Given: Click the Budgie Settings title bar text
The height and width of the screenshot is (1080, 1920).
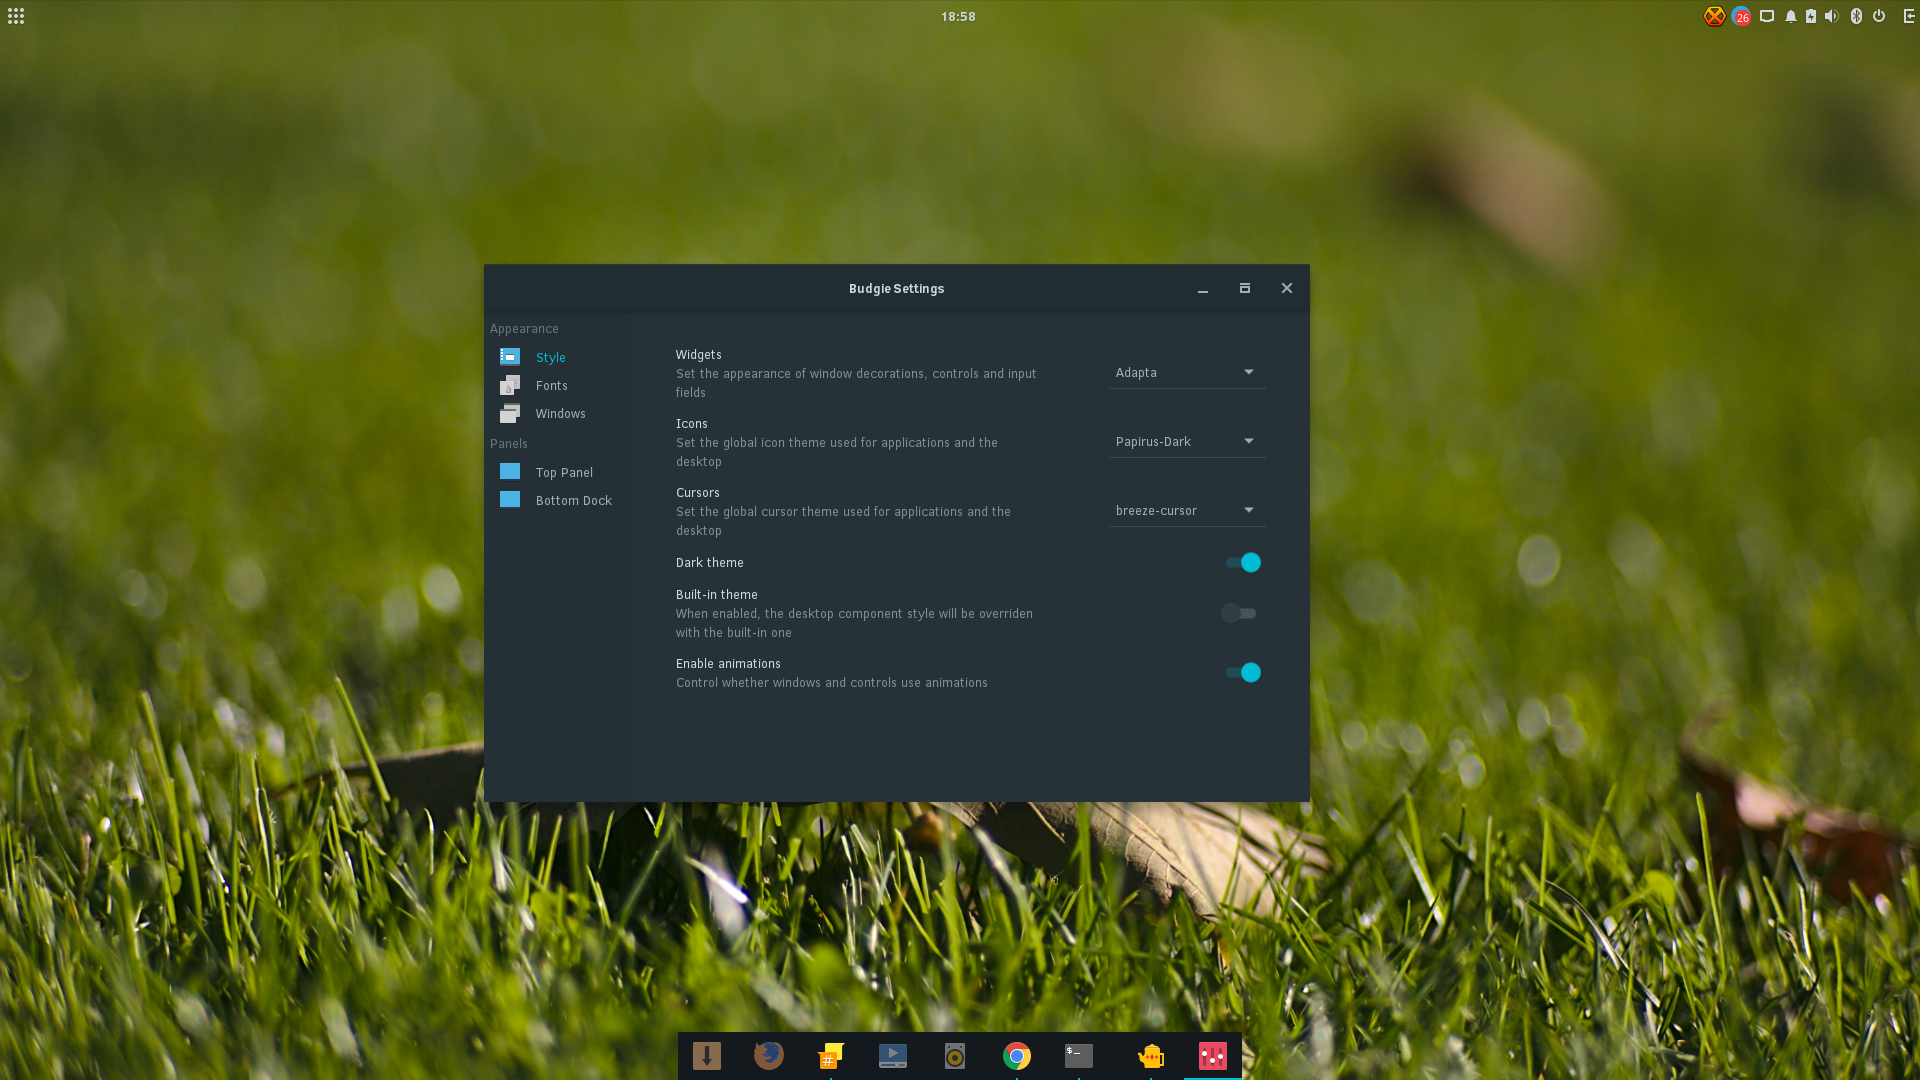Looking at the screenshot, I should (x=897, y=289).
